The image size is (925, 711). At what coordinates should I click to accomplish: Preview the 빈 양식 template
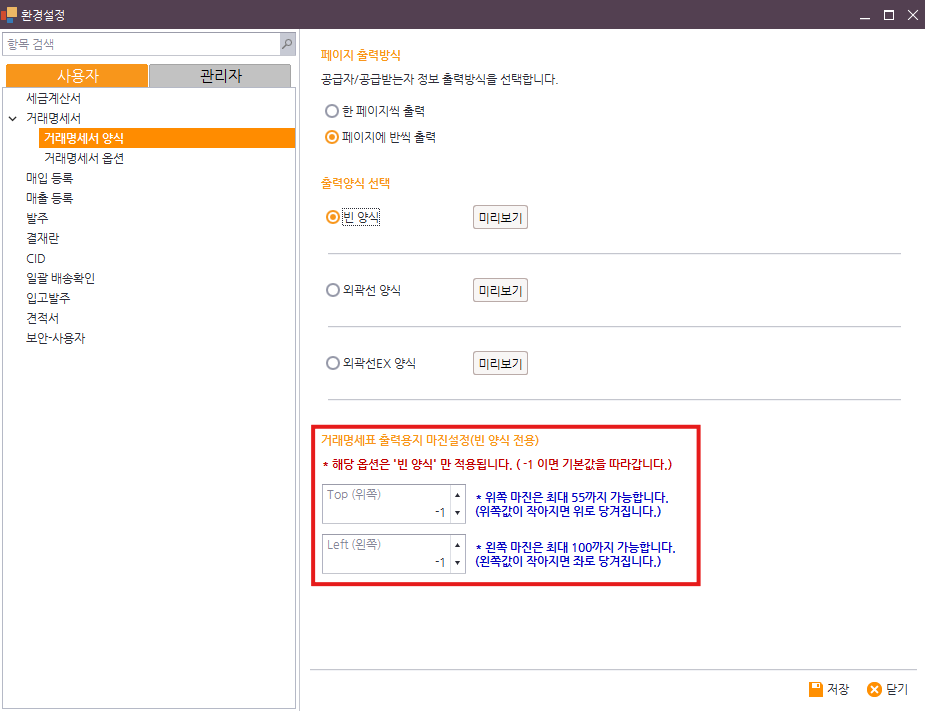(x=500, y=217)
